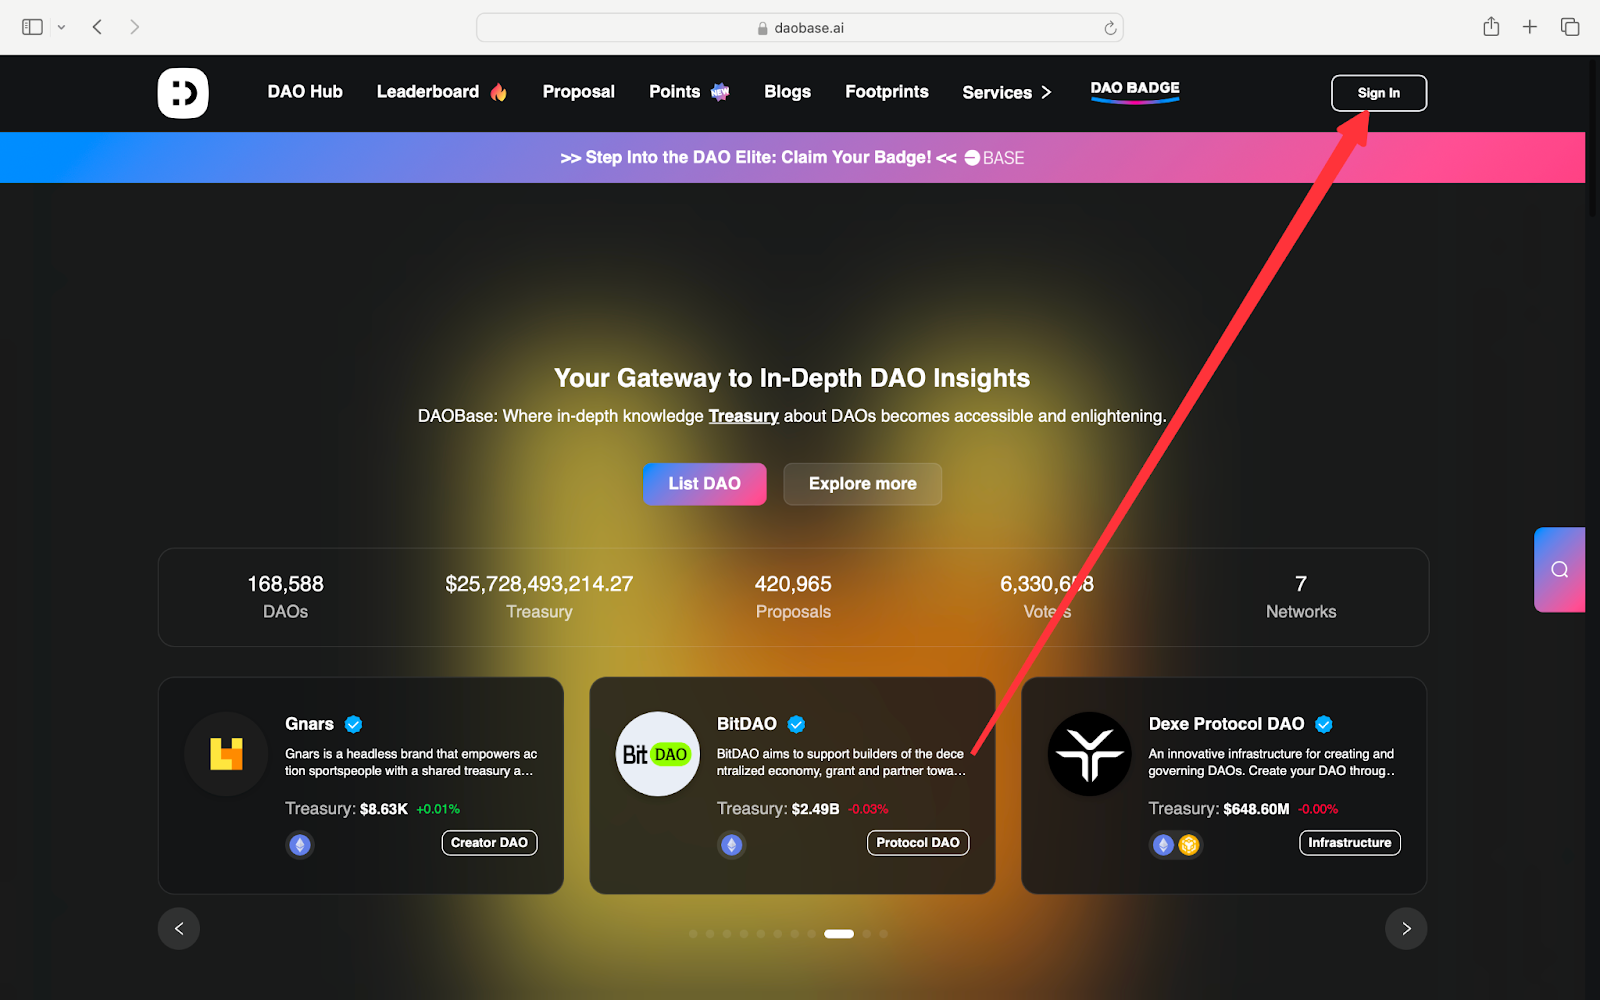Click the 168,588 DAOs statistic
1600x1000 pixels.
(285, 597)
